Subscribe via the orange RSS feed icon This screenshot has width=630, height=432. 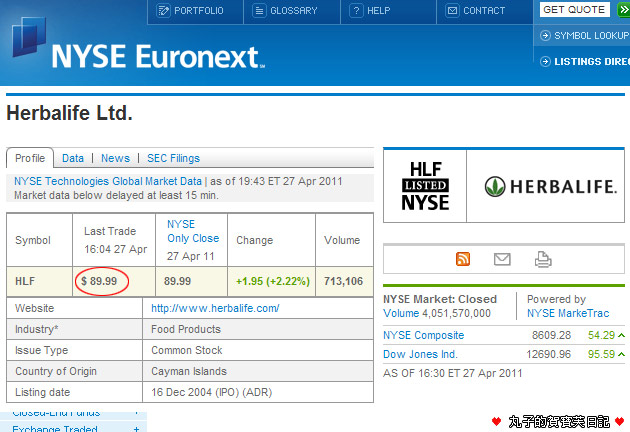point(463,259)
